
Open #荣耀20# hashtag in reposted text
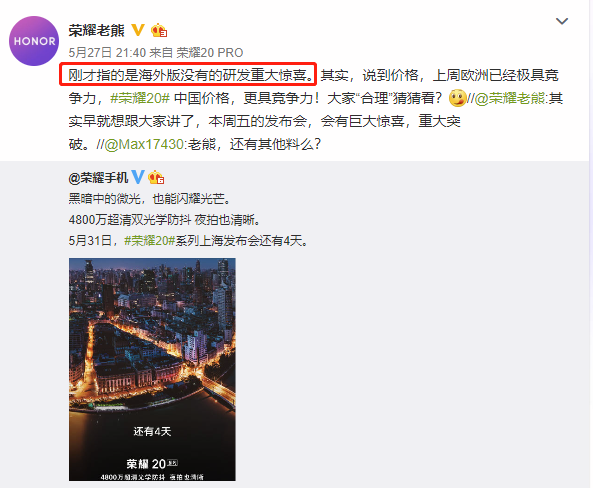point(150,241)
